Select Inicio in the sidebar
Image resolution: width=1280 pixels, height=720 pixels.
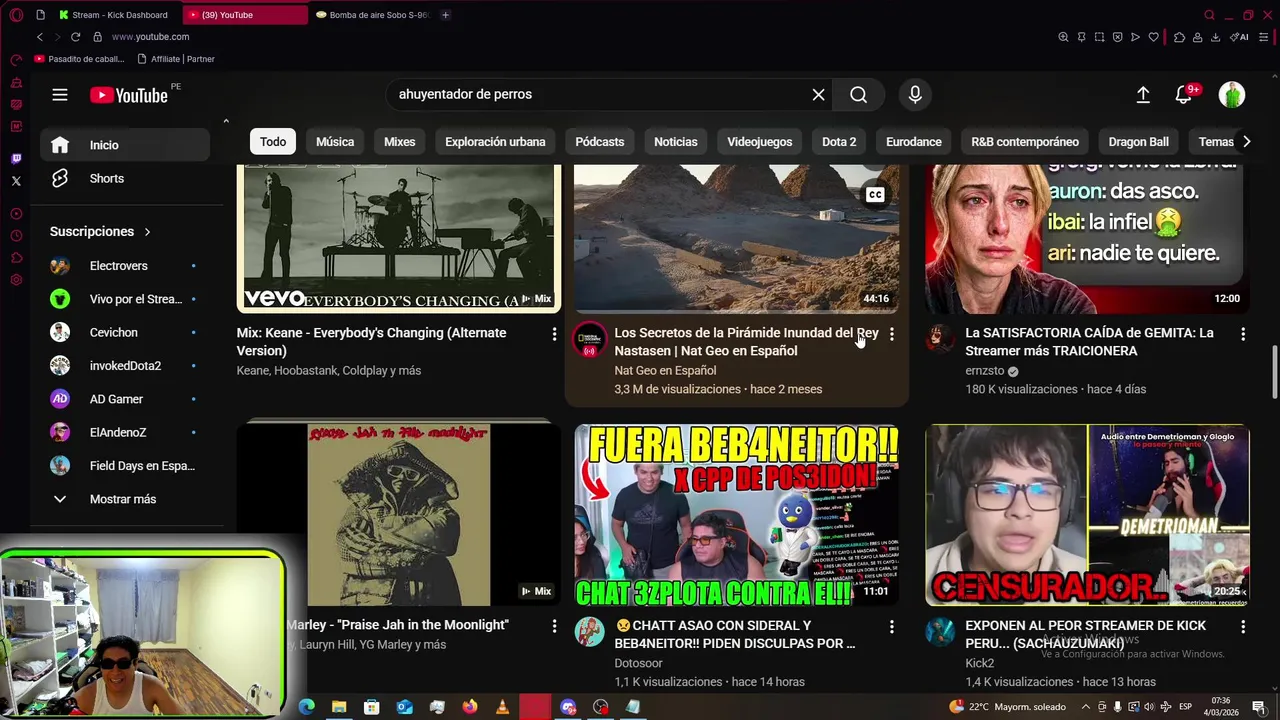click(x=125, y=145)
